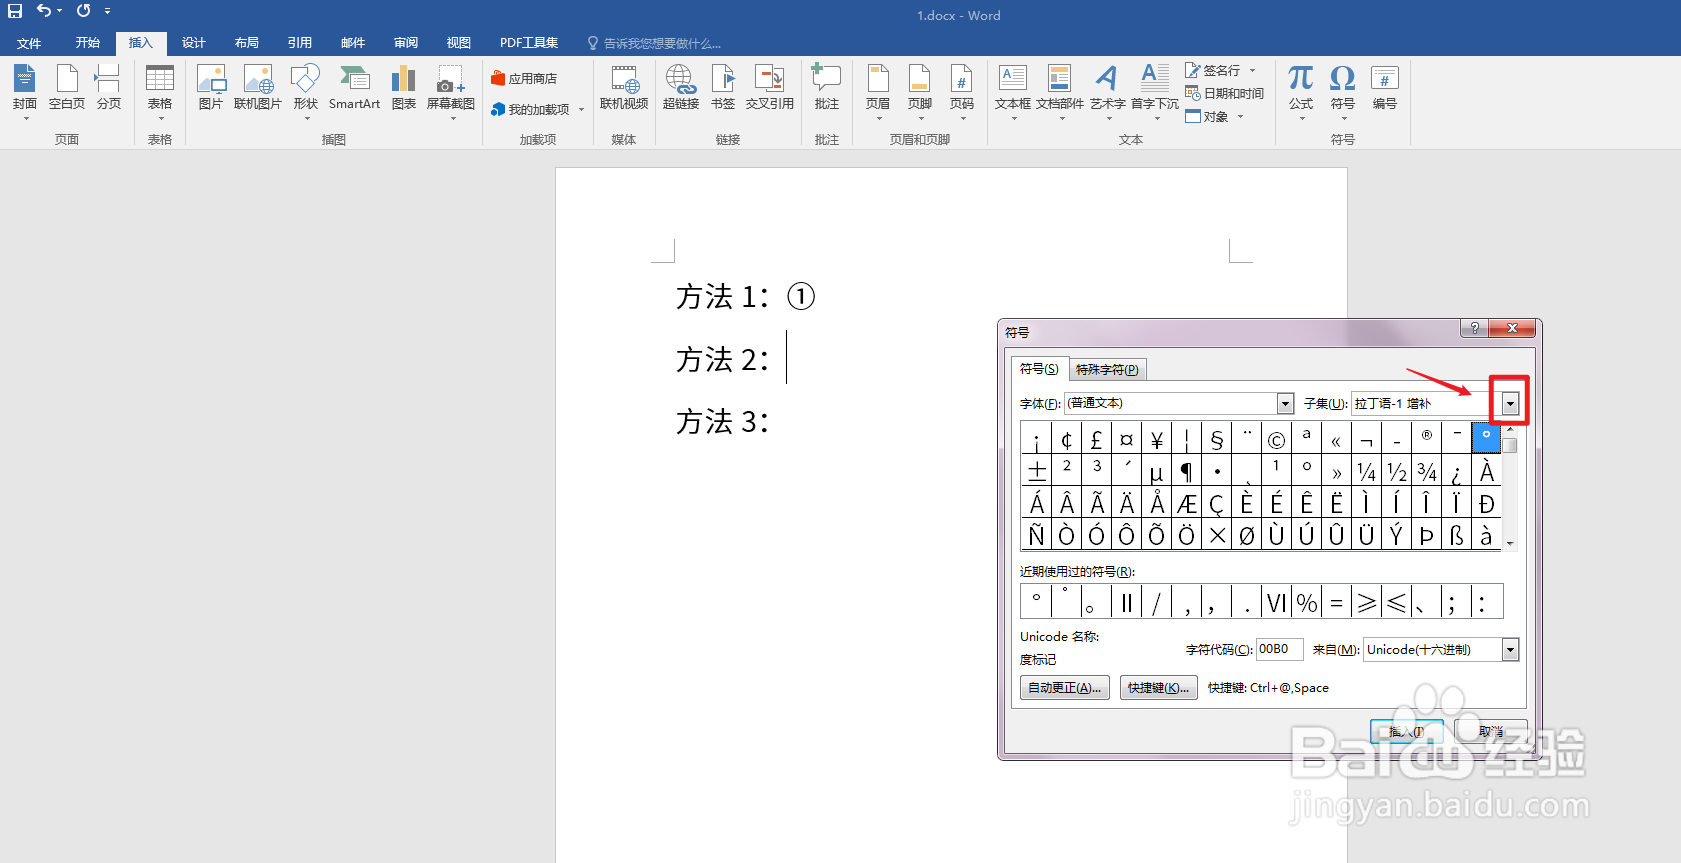Insert a text box (文本框)
The width and height of the screenshot is (1681, 863).
coord(1013,90)
